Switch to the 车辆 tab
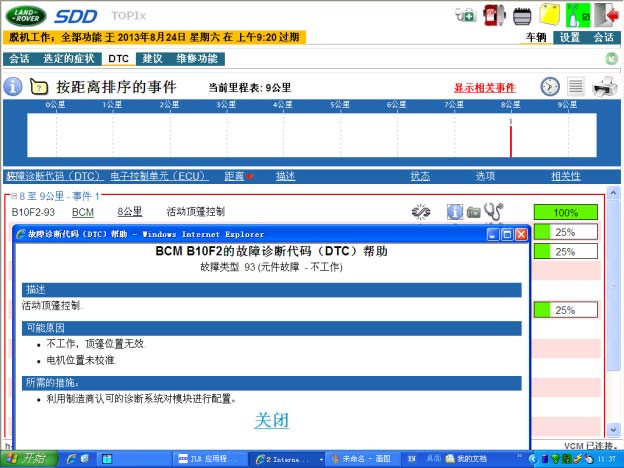Screen dimensions: 624x468 click(x=536, y=37)
